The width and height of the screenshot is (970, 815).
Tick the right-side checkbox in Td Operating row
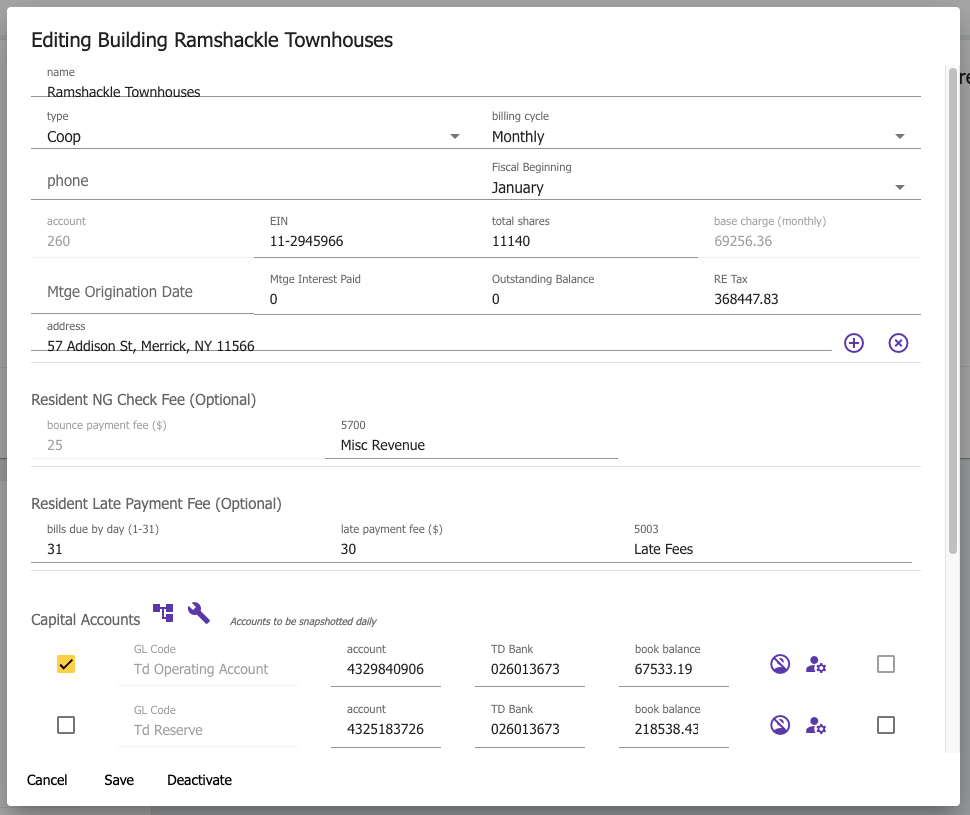click(x=886, y=664)
